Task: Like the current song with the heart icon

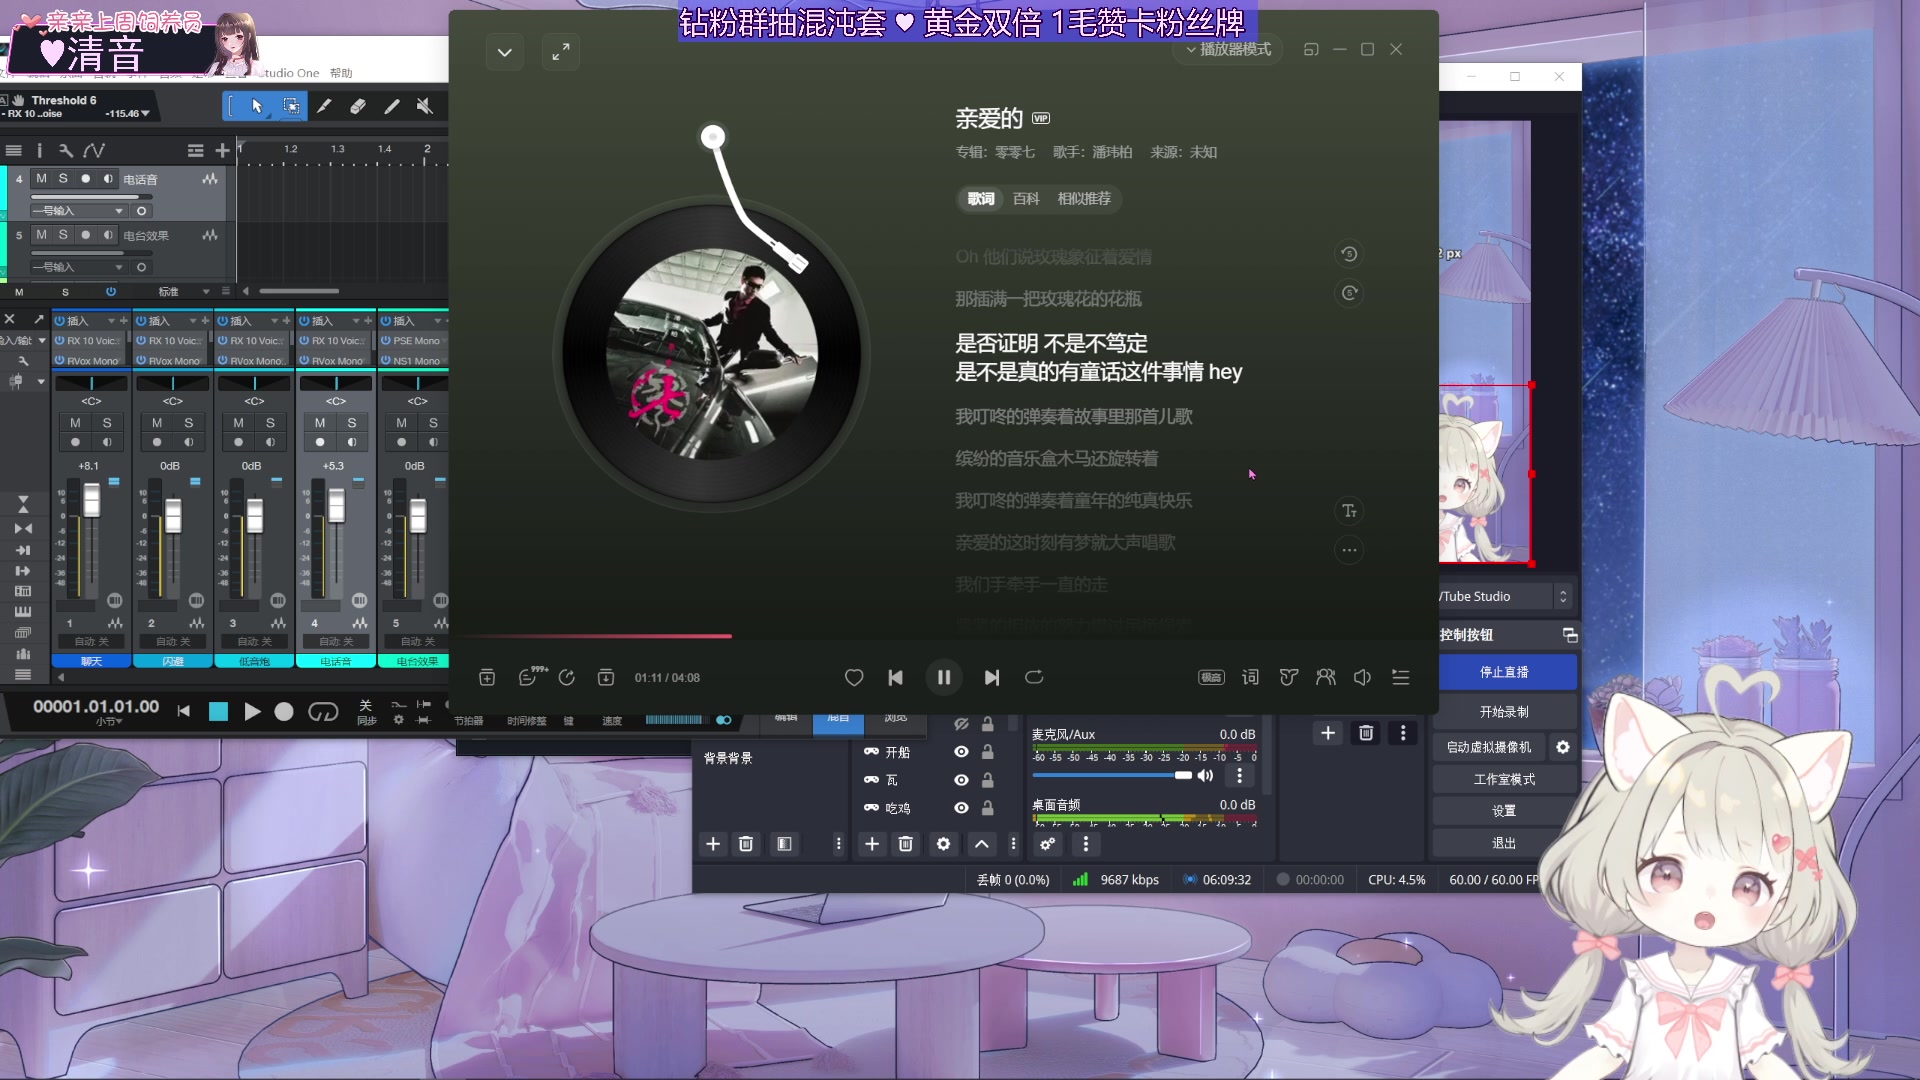Action: click(x=854, y=678)
